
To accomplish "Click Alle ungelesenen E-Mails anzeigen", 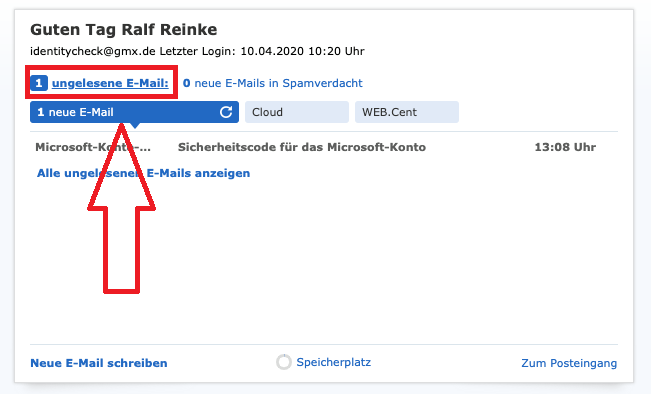I will click(144, 173).
